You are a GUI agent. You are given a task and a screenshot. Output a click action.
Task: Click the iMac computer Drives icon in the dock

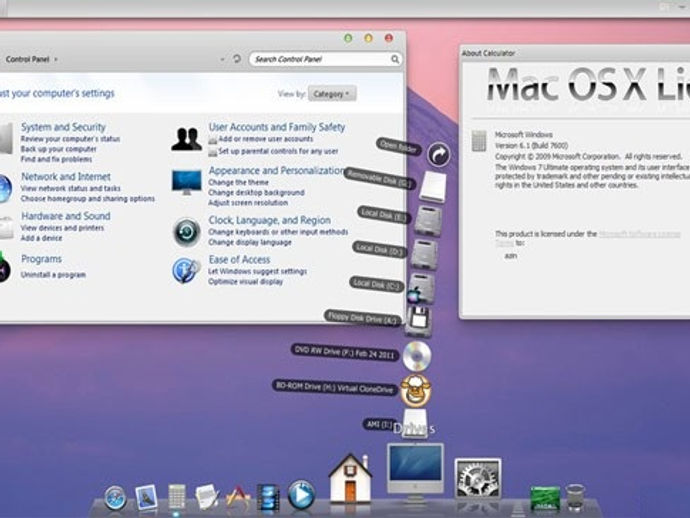click(415, 472)
